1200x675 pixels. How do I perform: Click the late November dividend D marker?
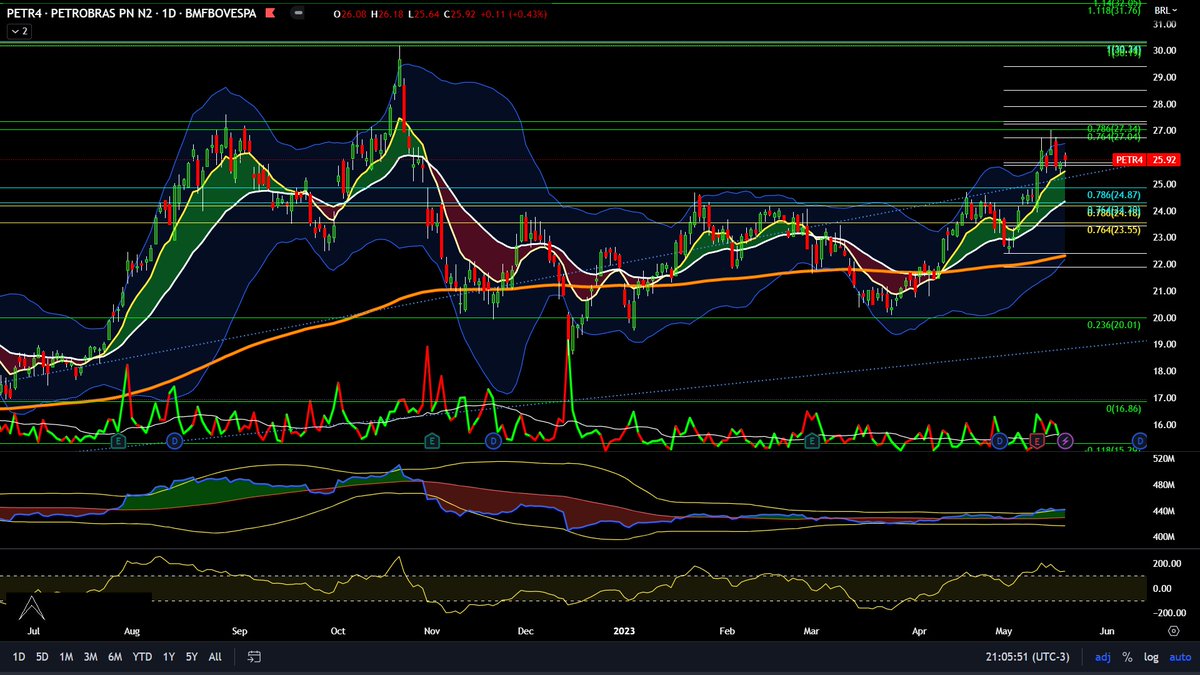pyautogui.click(x=493, y=441)
